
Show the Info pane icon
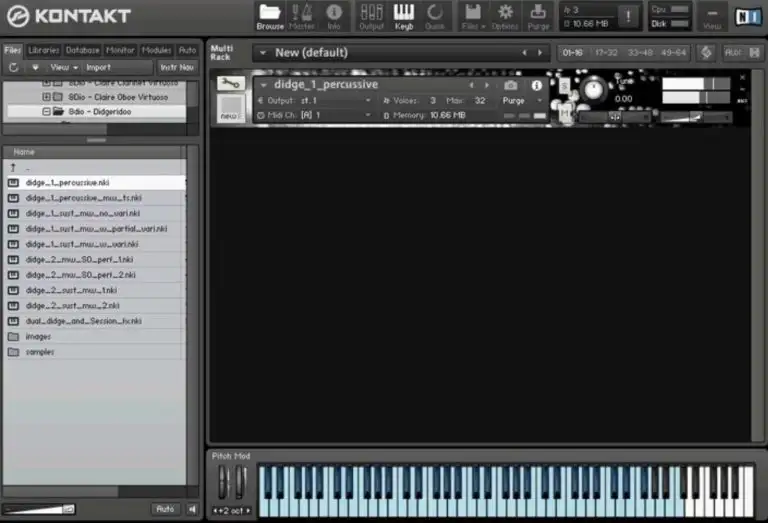click(x=334, y=16)
